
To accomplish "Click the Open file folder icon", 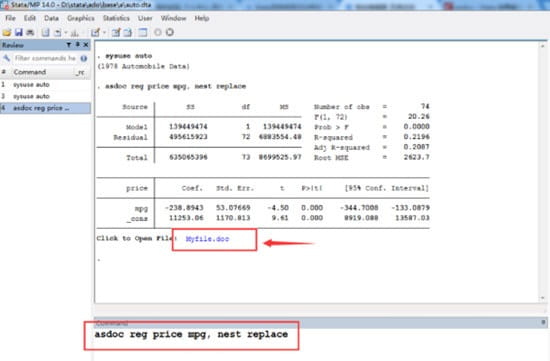I will coord(7,33).
